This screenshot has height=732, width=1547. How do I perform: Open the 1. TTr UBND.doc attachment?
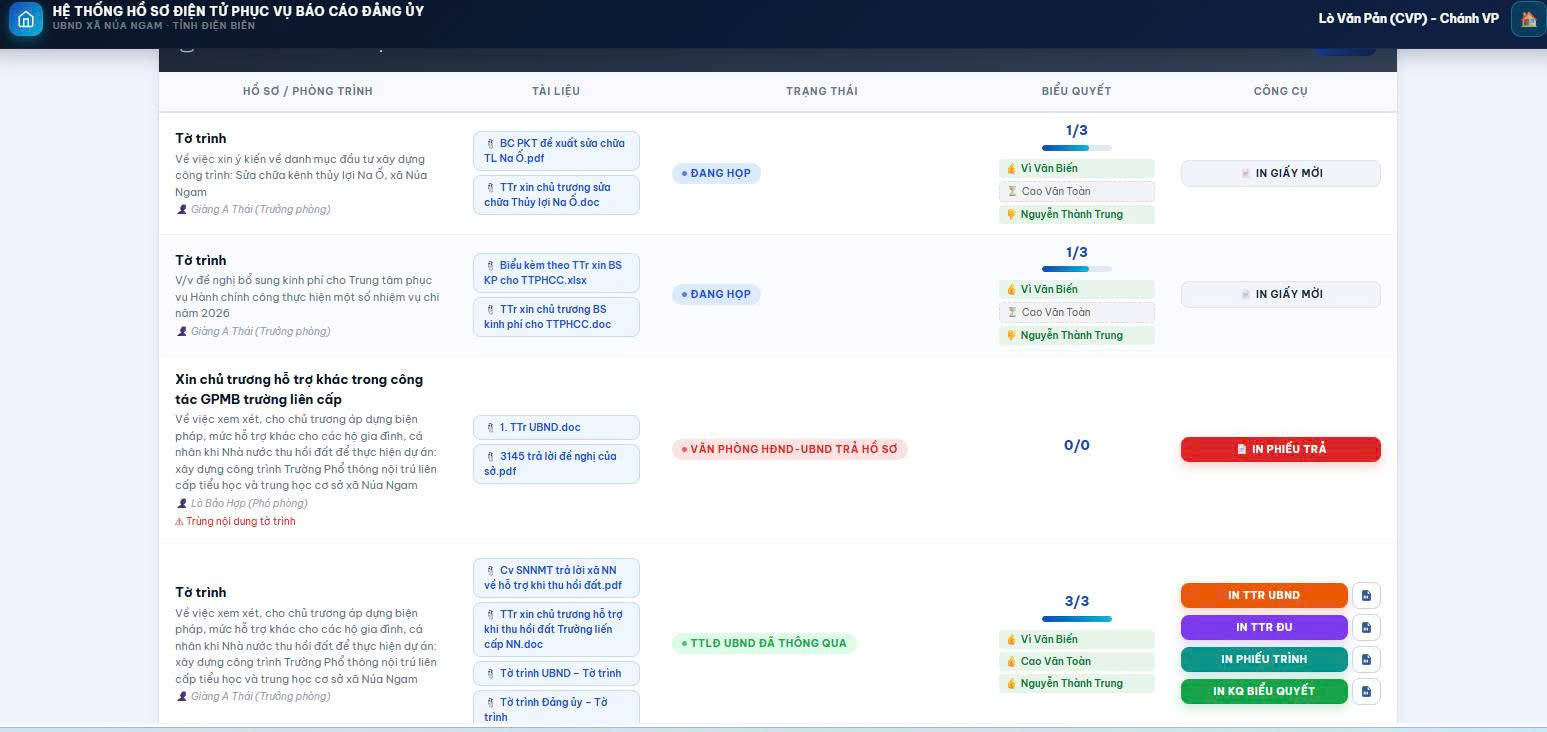pyautogui.click(x=556, y=427)
